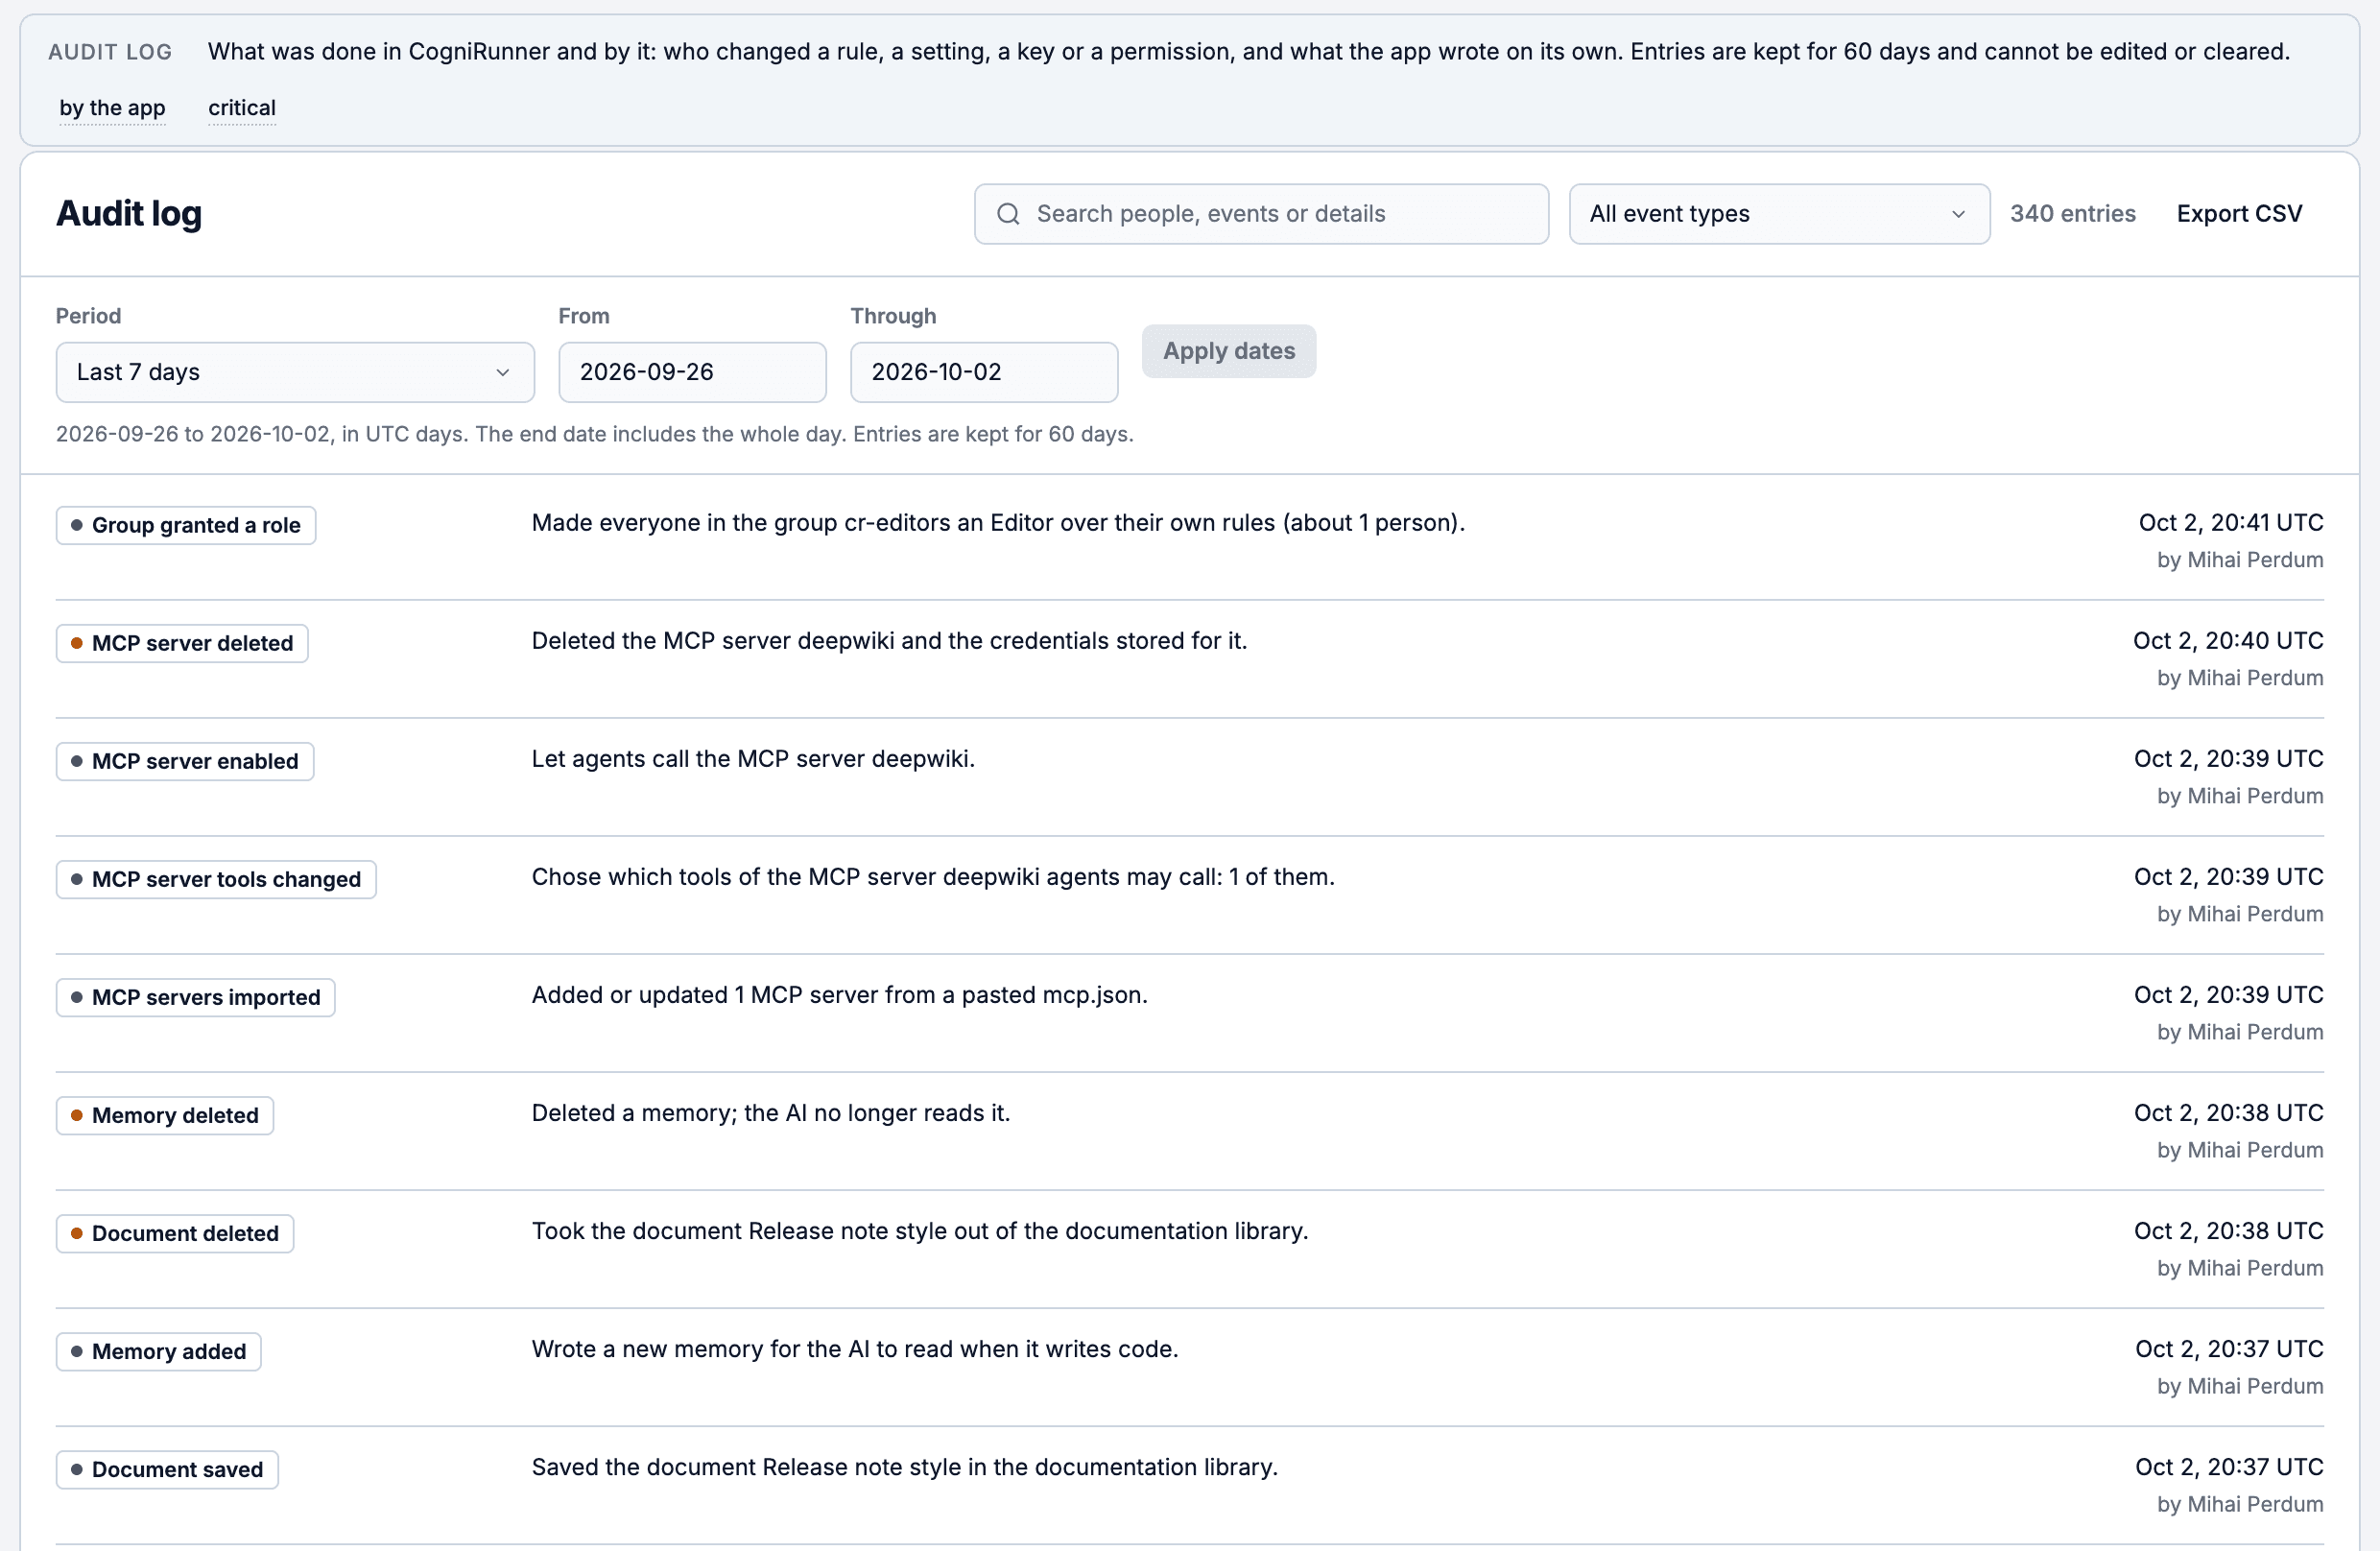Click the Memory added tag
The height and width of the screenshot is (1551, 2380).
(x=158, y=1351)
